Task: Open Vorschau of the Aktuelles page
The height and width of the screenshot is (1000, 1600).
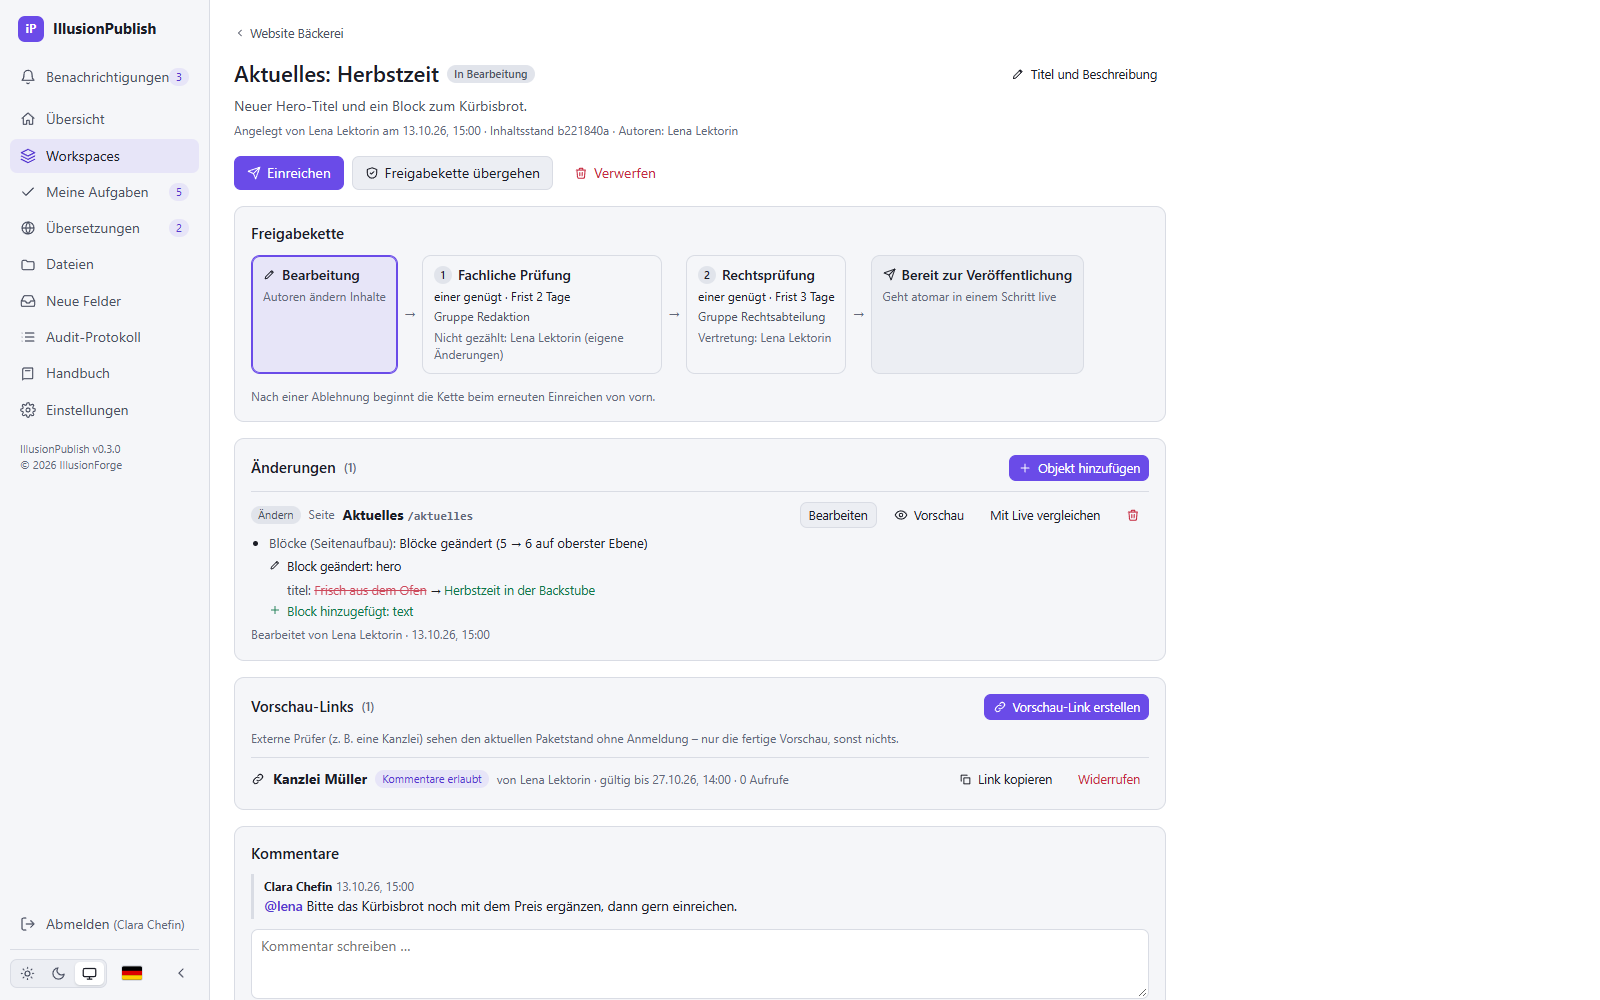Action: [x=930, y=515]
